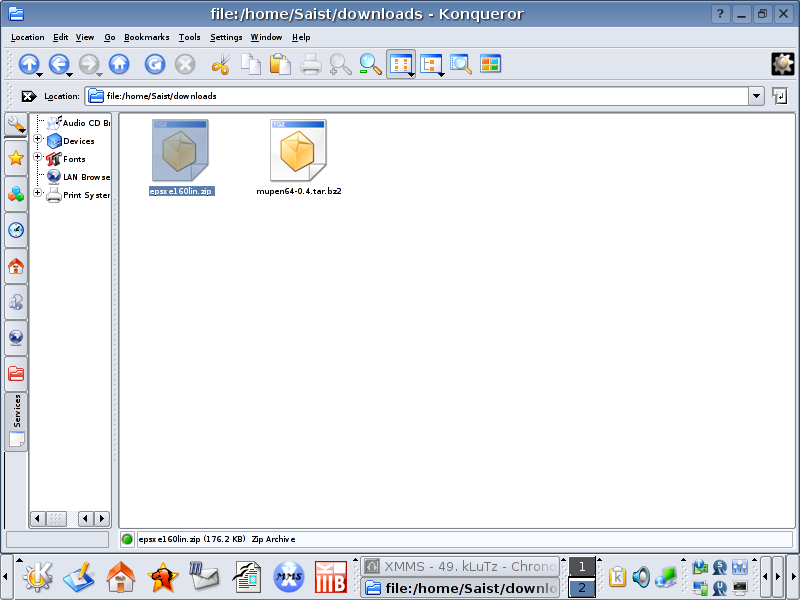This screenshot has width=800, height=600.
Task: Open the Location bar history dropdown
Action: 756,96
